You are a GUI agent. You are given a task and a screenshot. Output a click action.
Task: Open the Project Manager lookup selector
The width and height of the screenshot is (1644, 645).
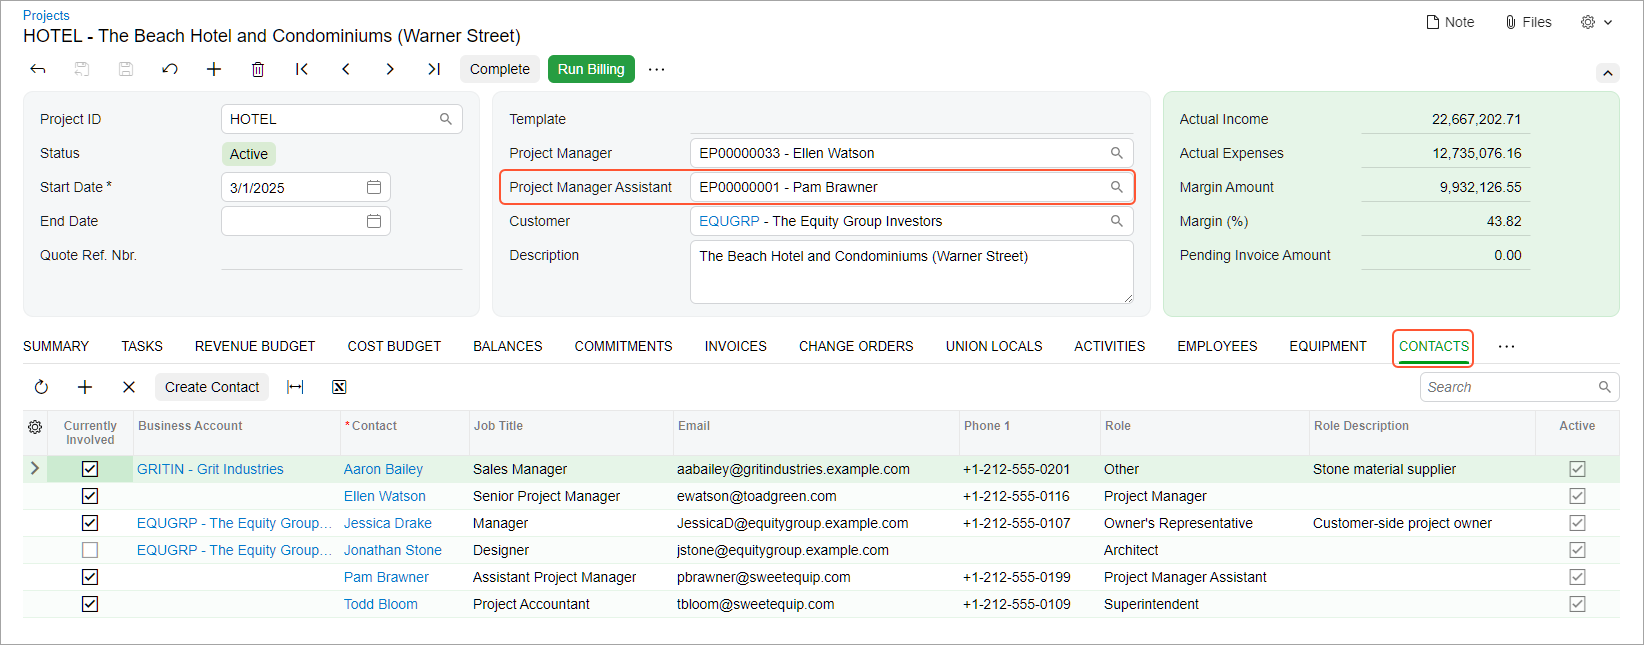1116,153
